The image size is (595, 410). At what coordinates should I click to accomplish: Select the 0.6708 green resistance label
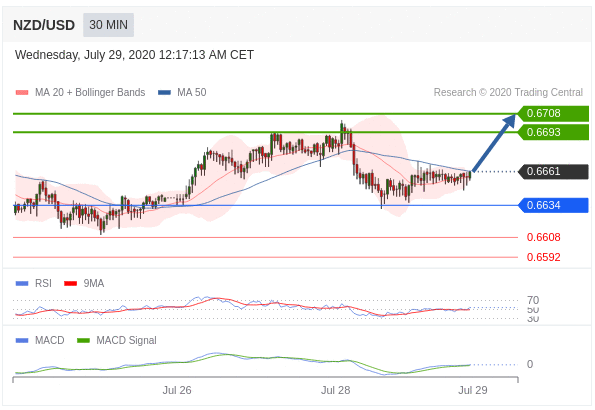[x=553, y=114]
